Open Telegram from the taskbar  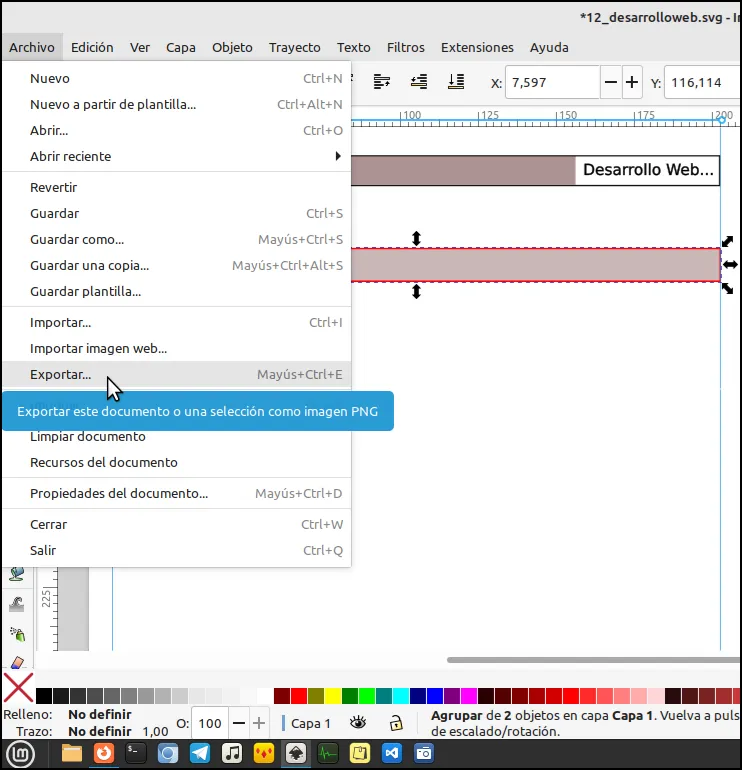coord(200,753)
